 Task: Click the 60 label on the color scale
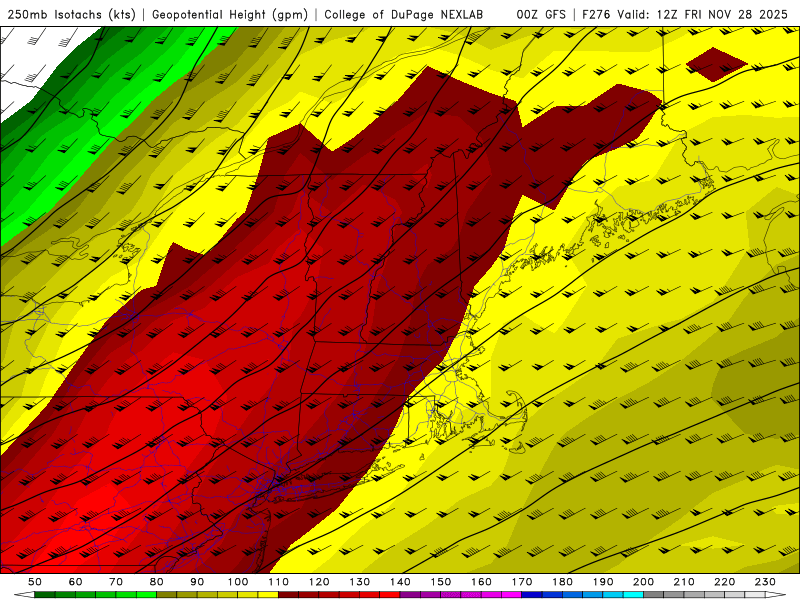tap(75, 582)
